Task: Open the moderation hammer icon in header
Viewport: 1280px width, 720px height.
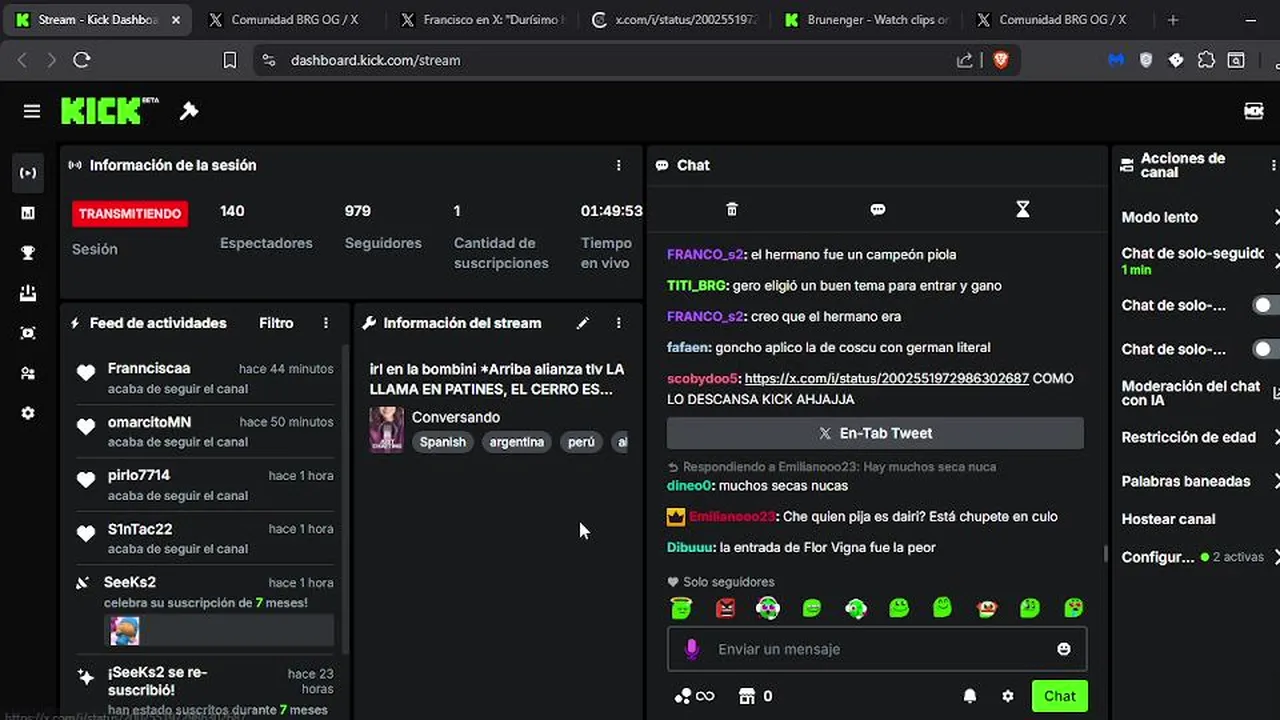Action: click(189, 111)
